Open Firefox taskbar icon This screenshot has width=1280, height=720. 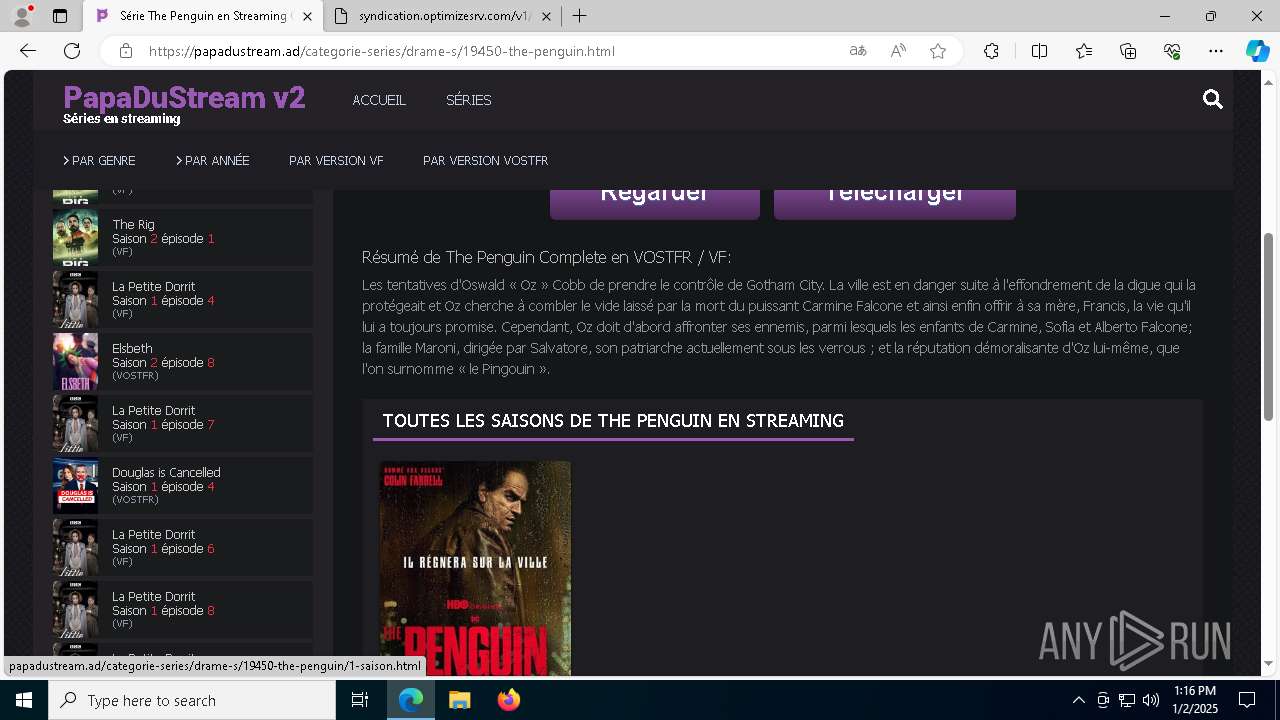(508, 700)
